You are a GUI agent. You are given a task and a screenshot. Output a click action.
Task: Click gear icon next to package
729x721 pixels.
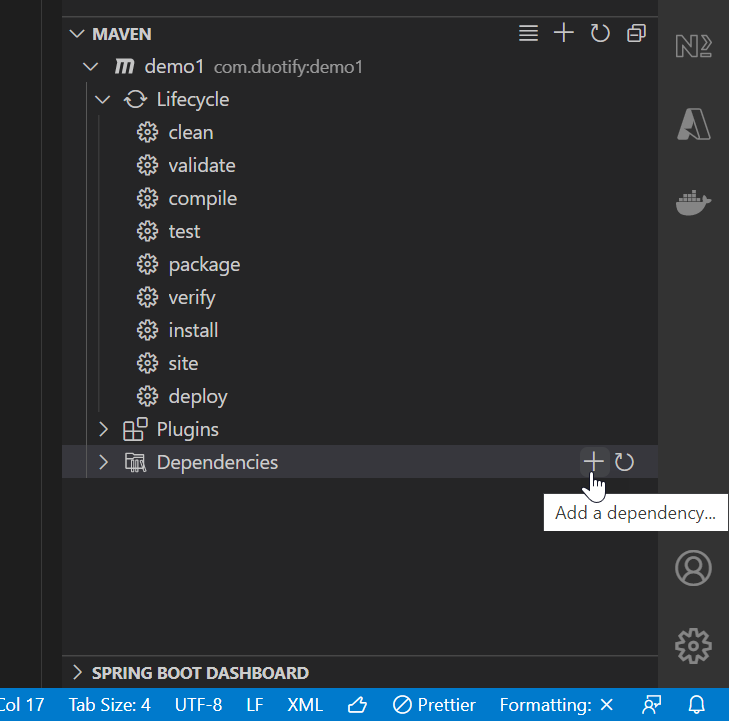click(x=147, y=265)
